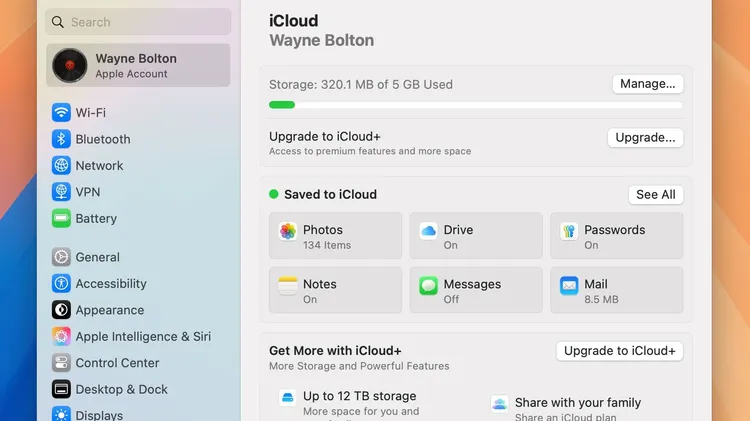
Task: Expand Saved to iCloud with See All
Action: point(656,195)
